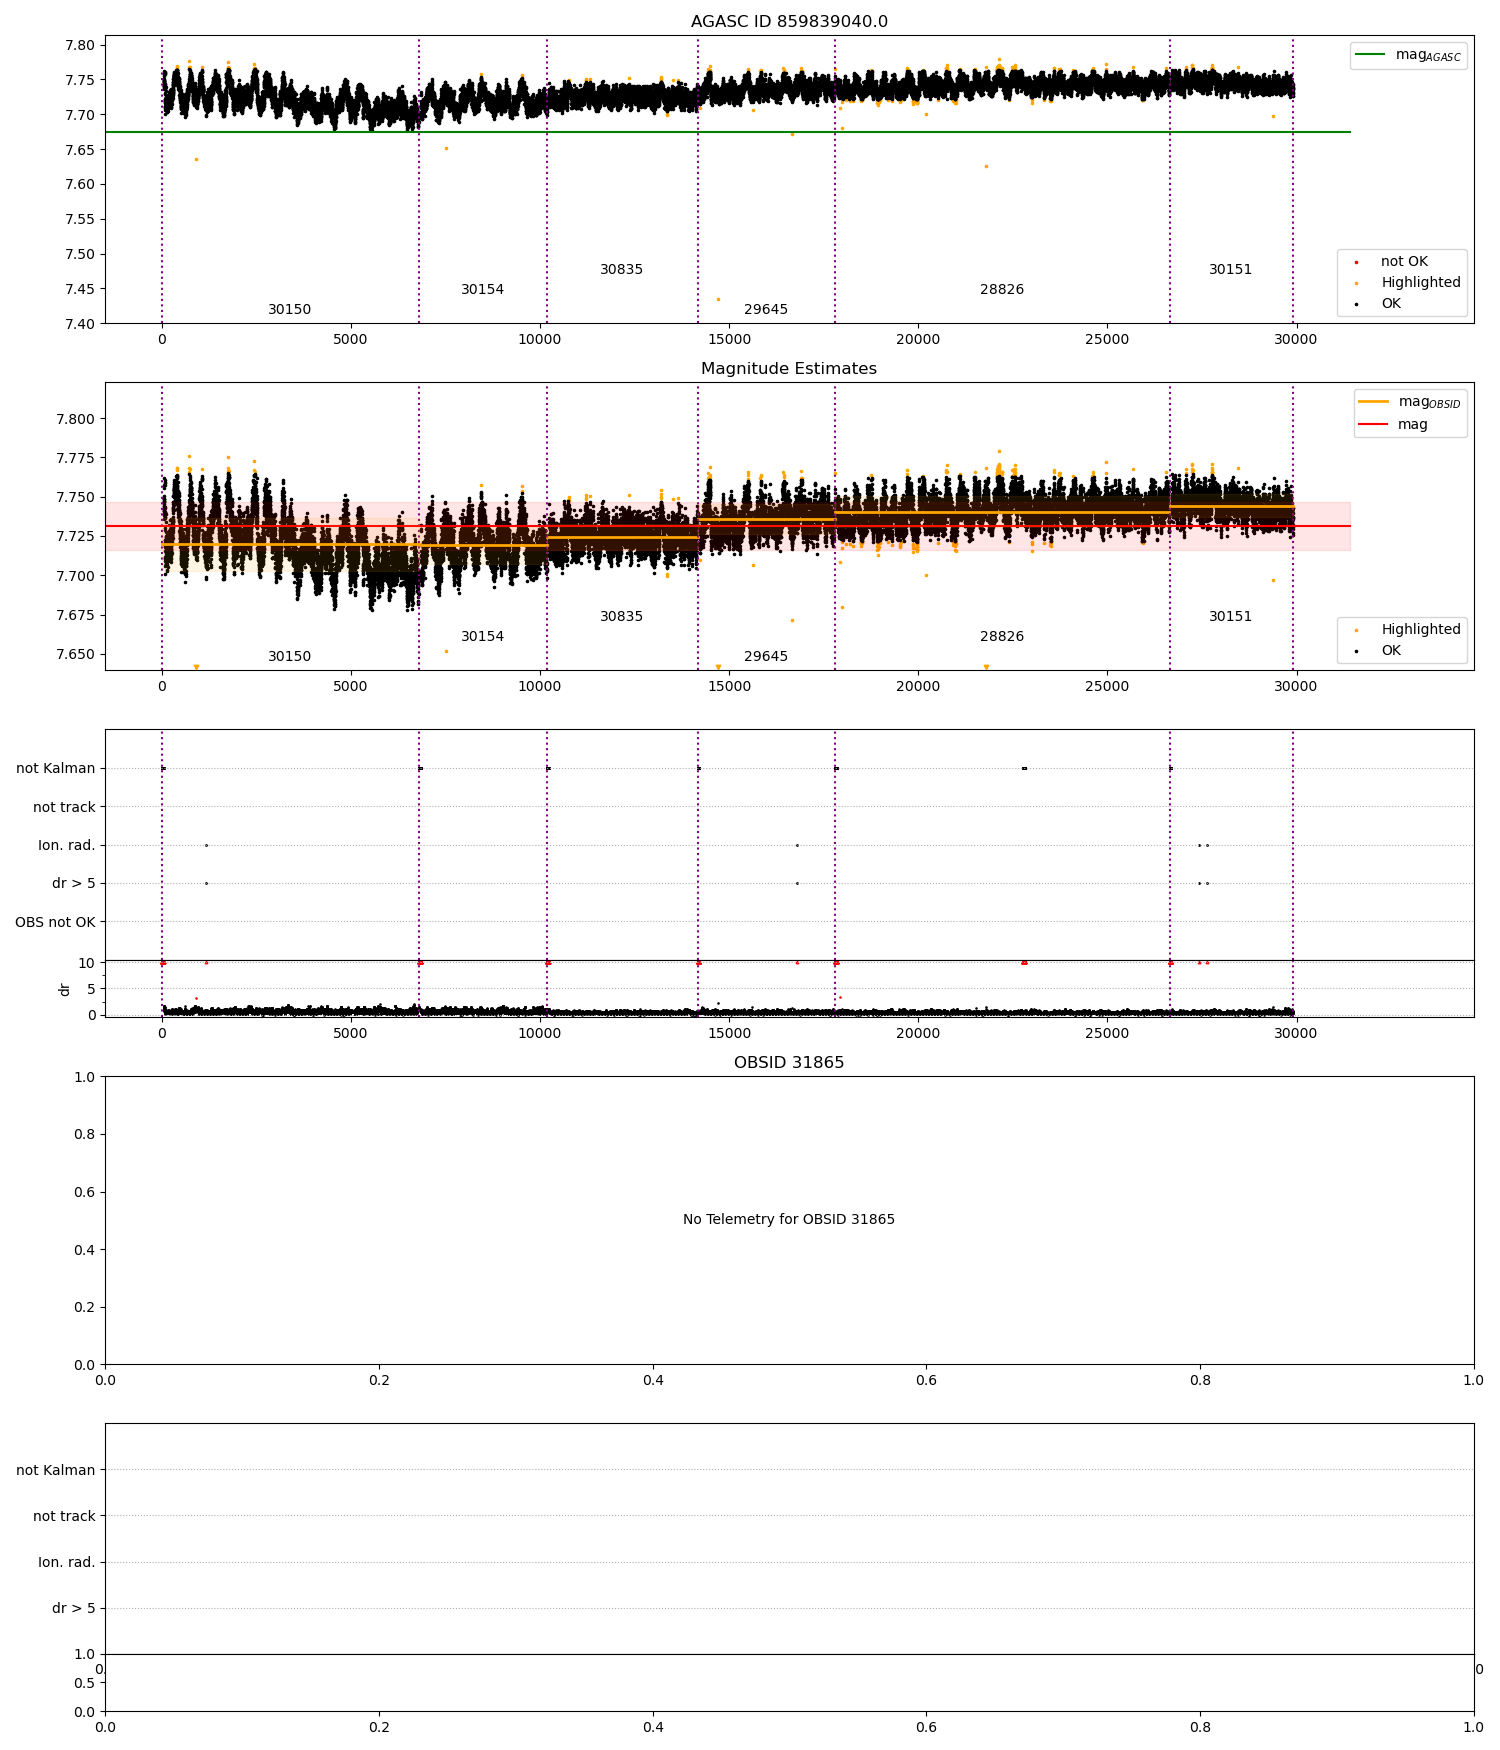1500x1750 pixels.
Task: Click 'Ion. rad.' label in the bottom panel
Action: (x=66, y=1562)
